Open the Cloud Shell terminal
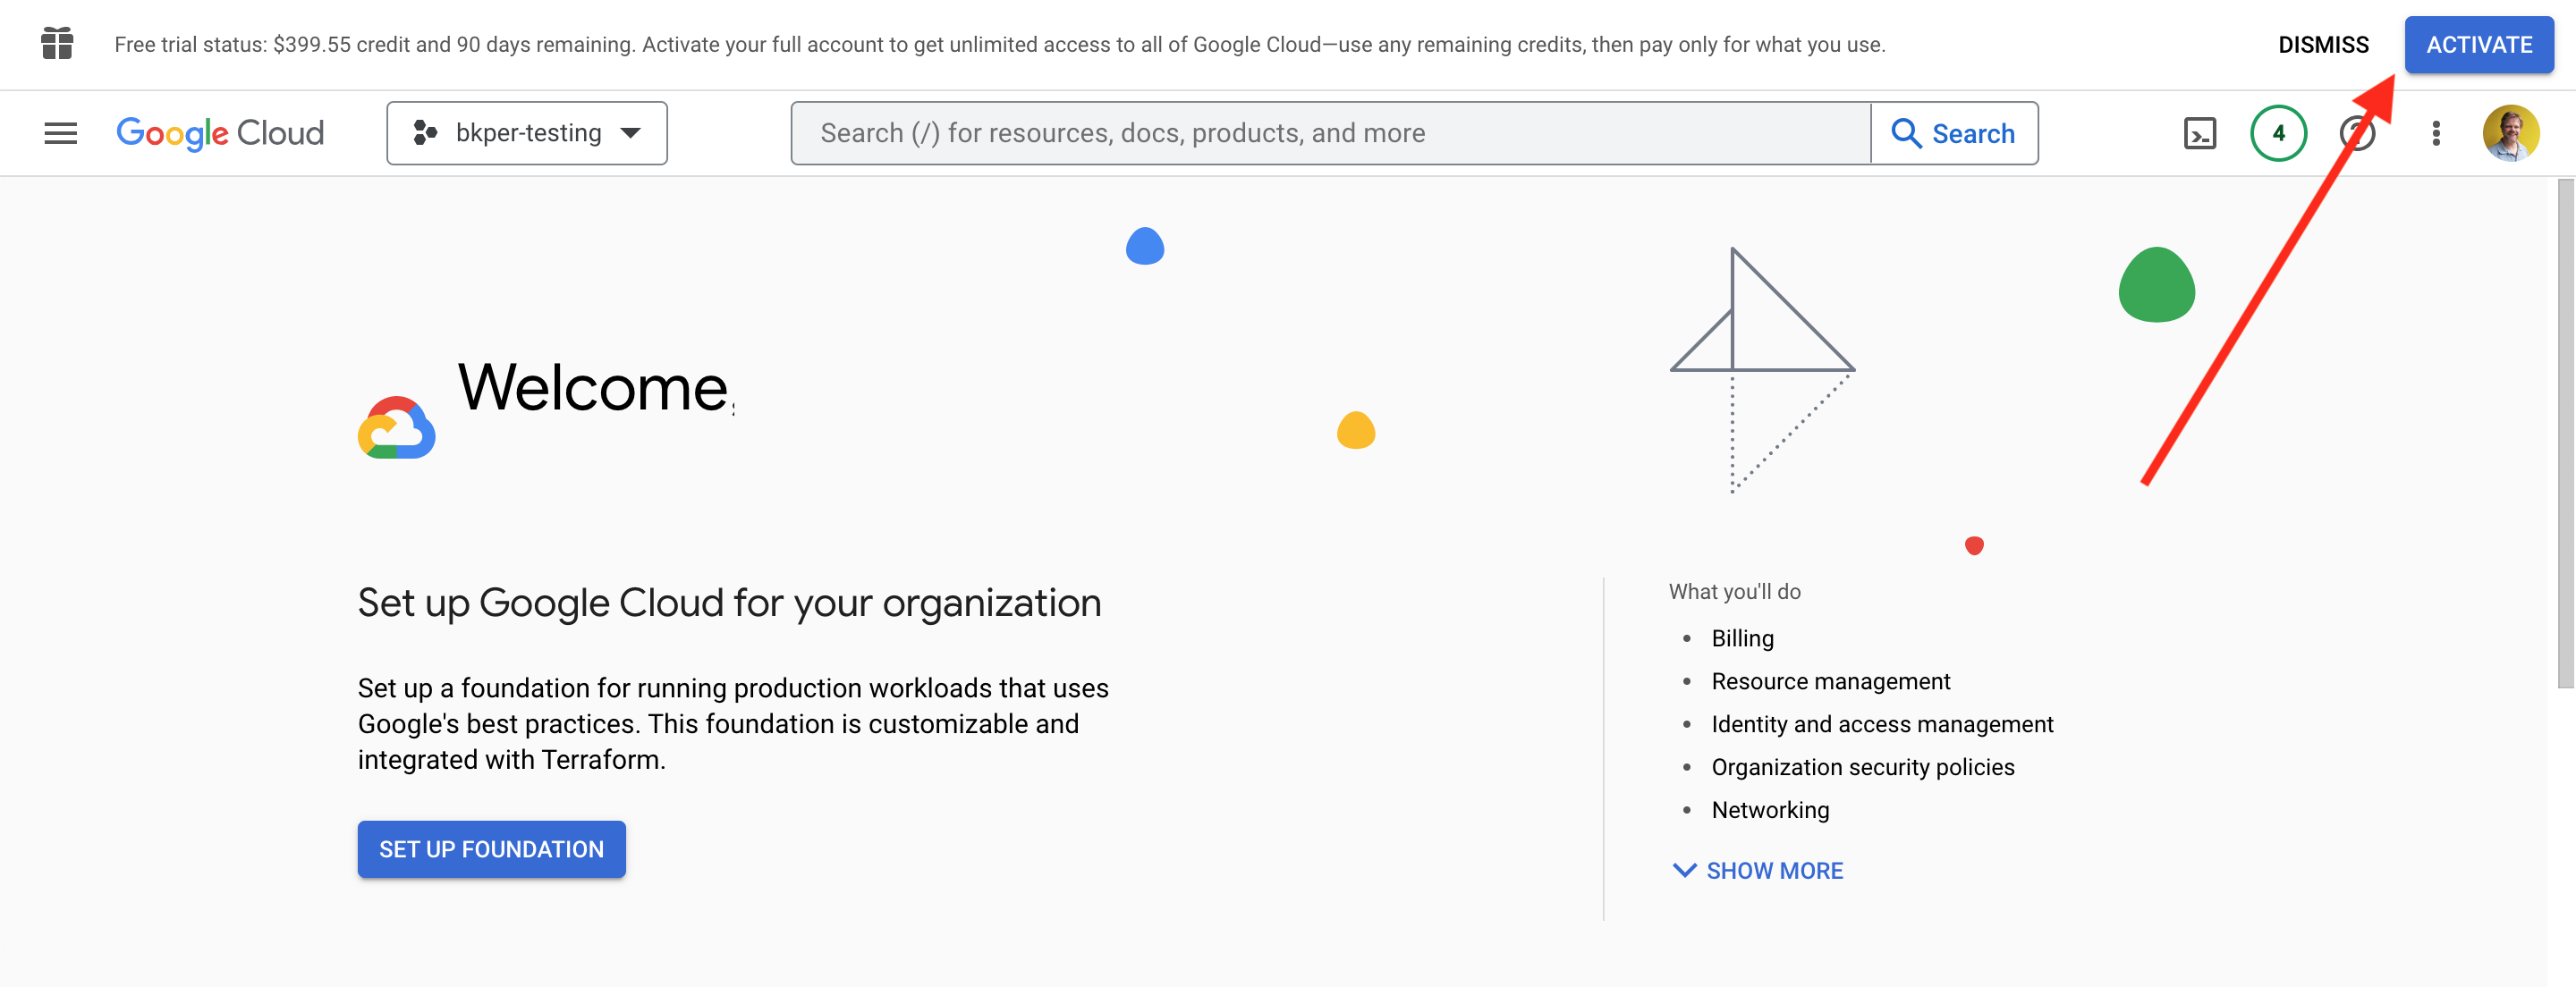This screenshot has width=2576, height=987. pos(2200,133)
